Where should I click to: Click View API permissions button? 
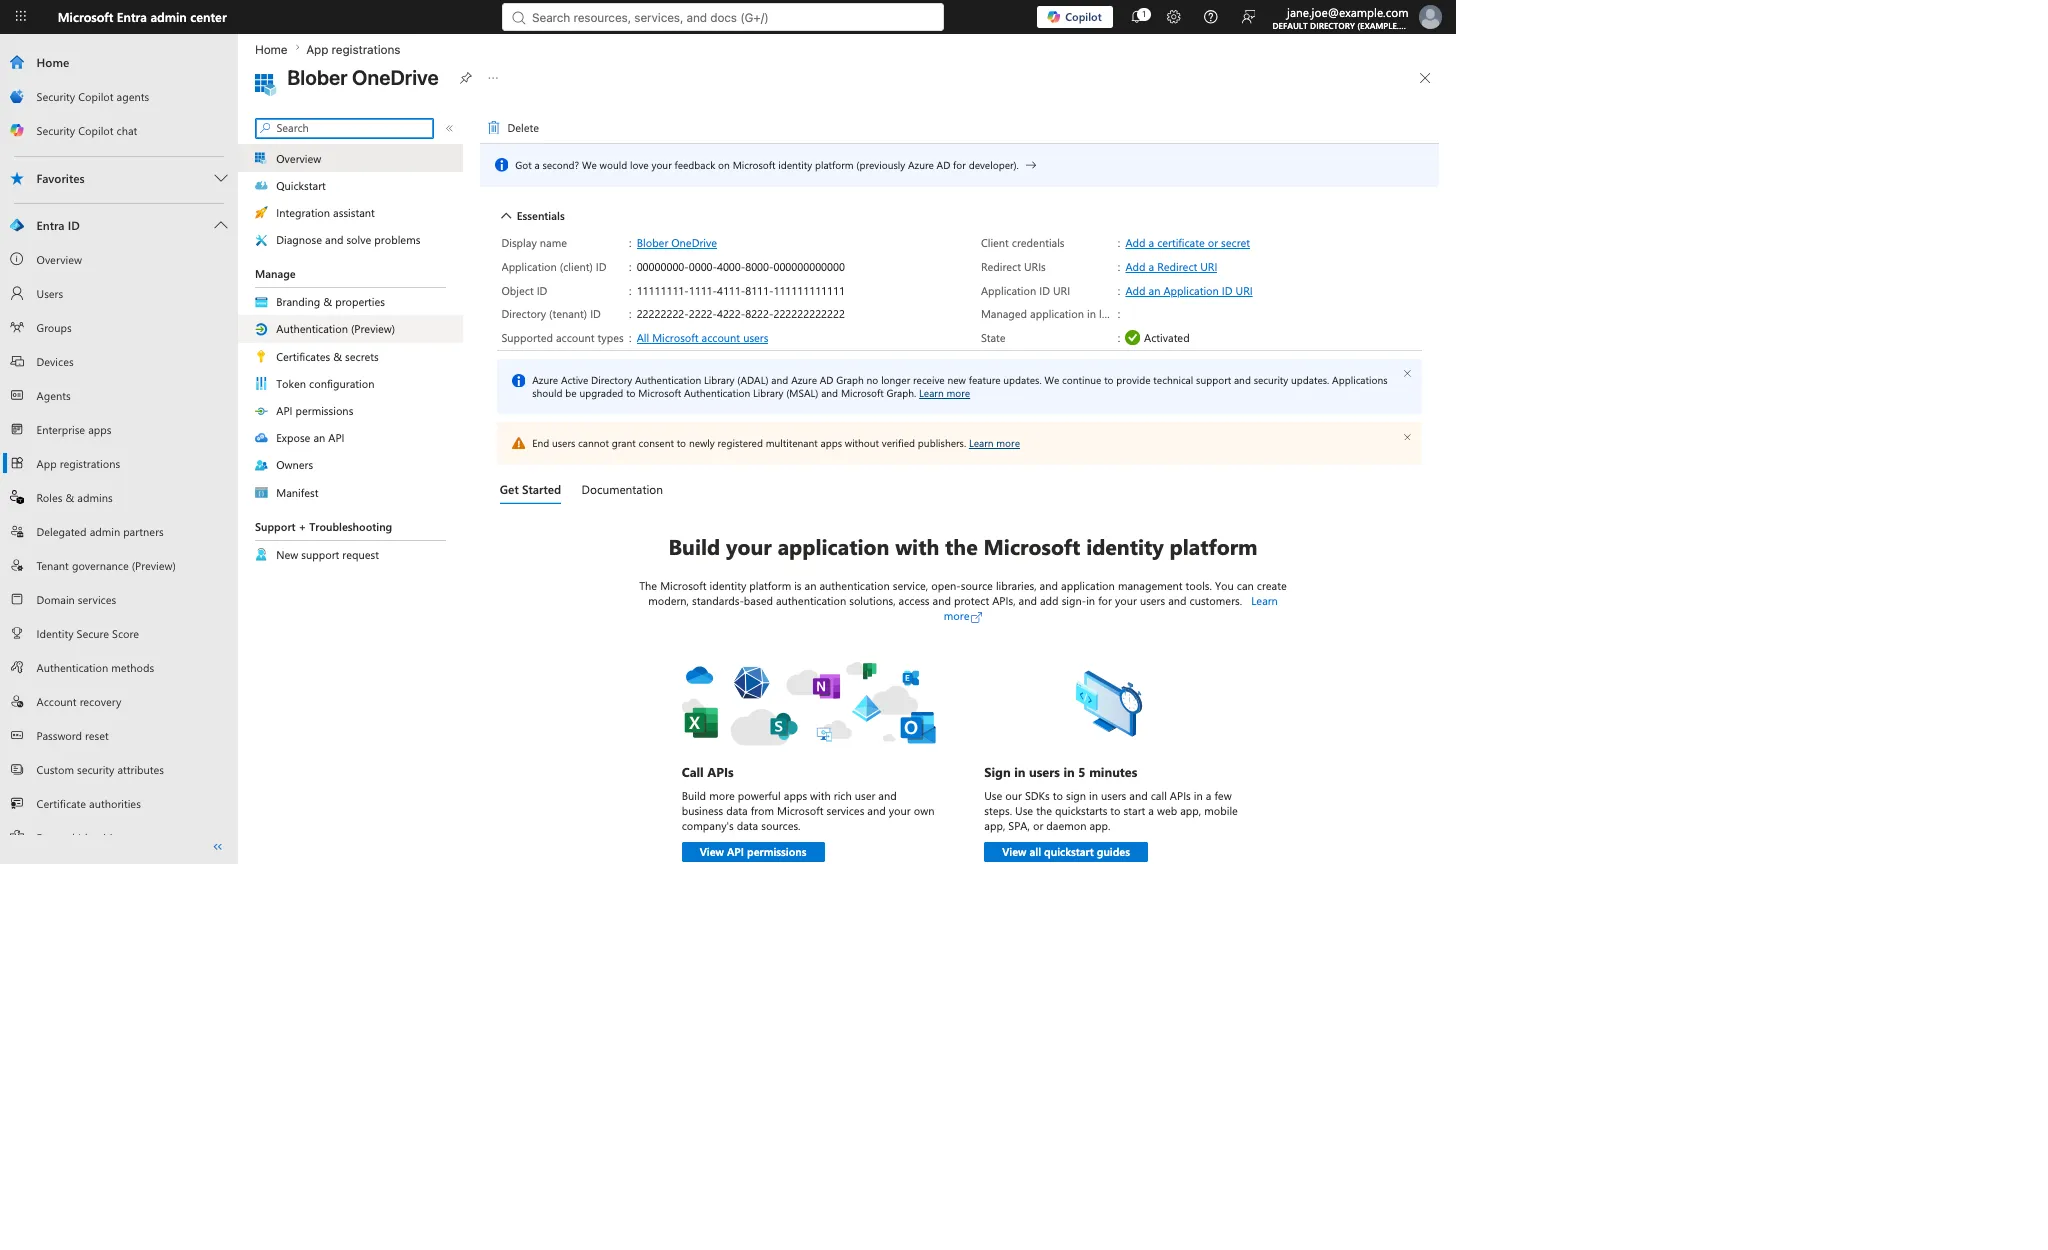(x=753, y=852)
